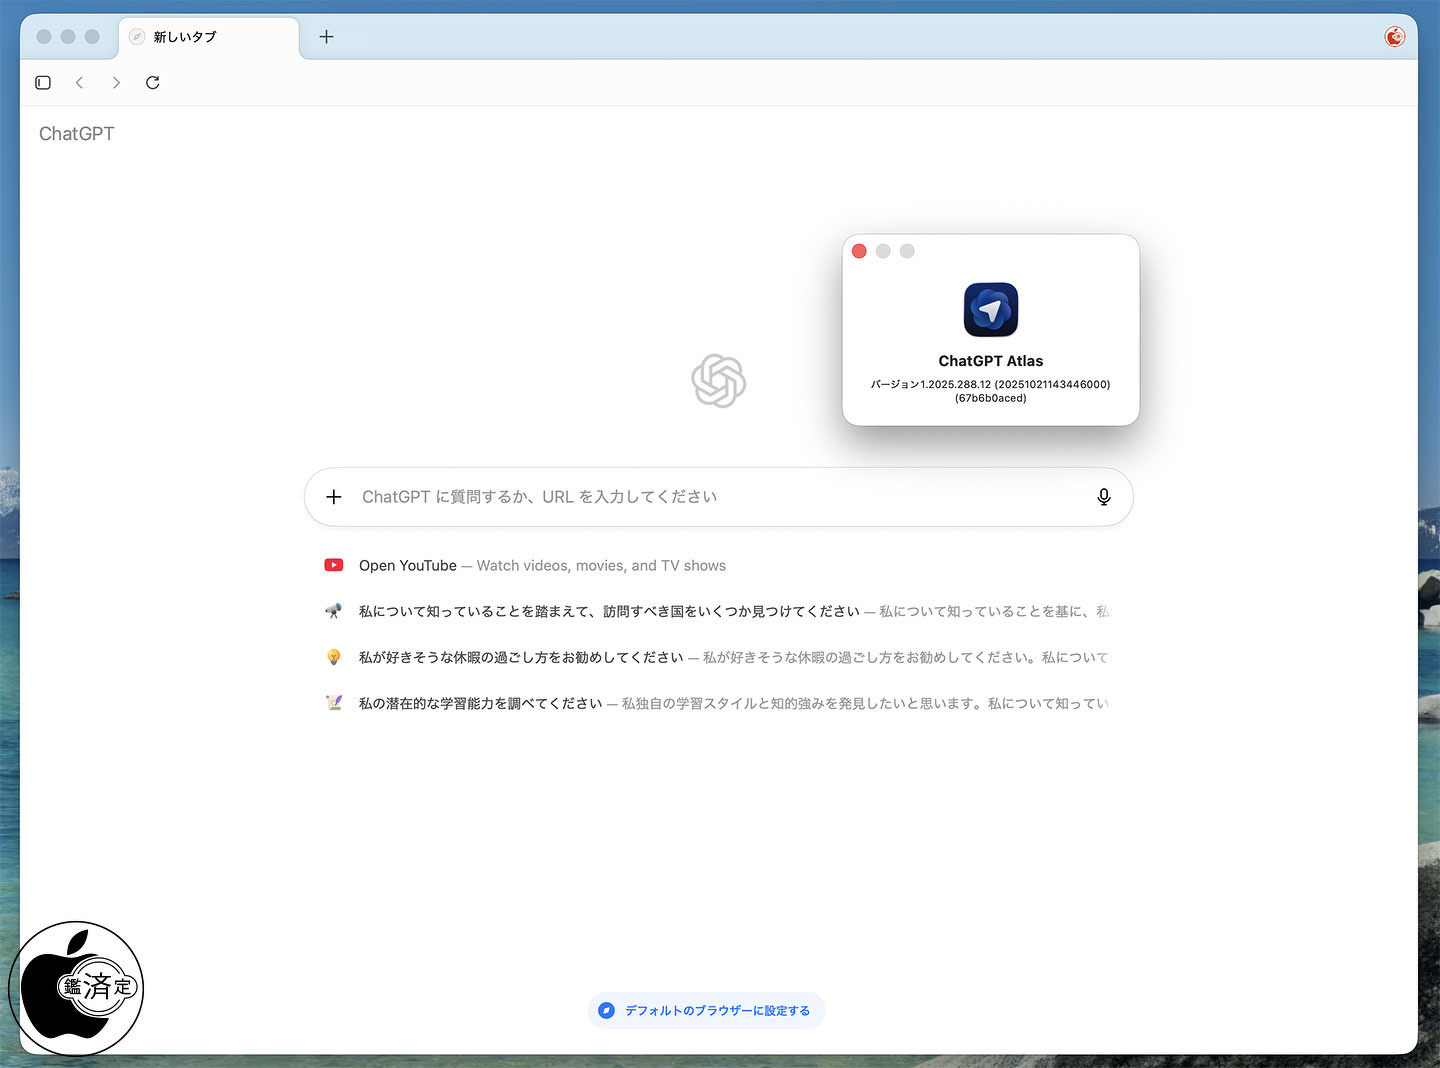Click デフォルトのブラウザーに設定する button
Screen dimensions: 1440x1068
[x=707, y=1011]
